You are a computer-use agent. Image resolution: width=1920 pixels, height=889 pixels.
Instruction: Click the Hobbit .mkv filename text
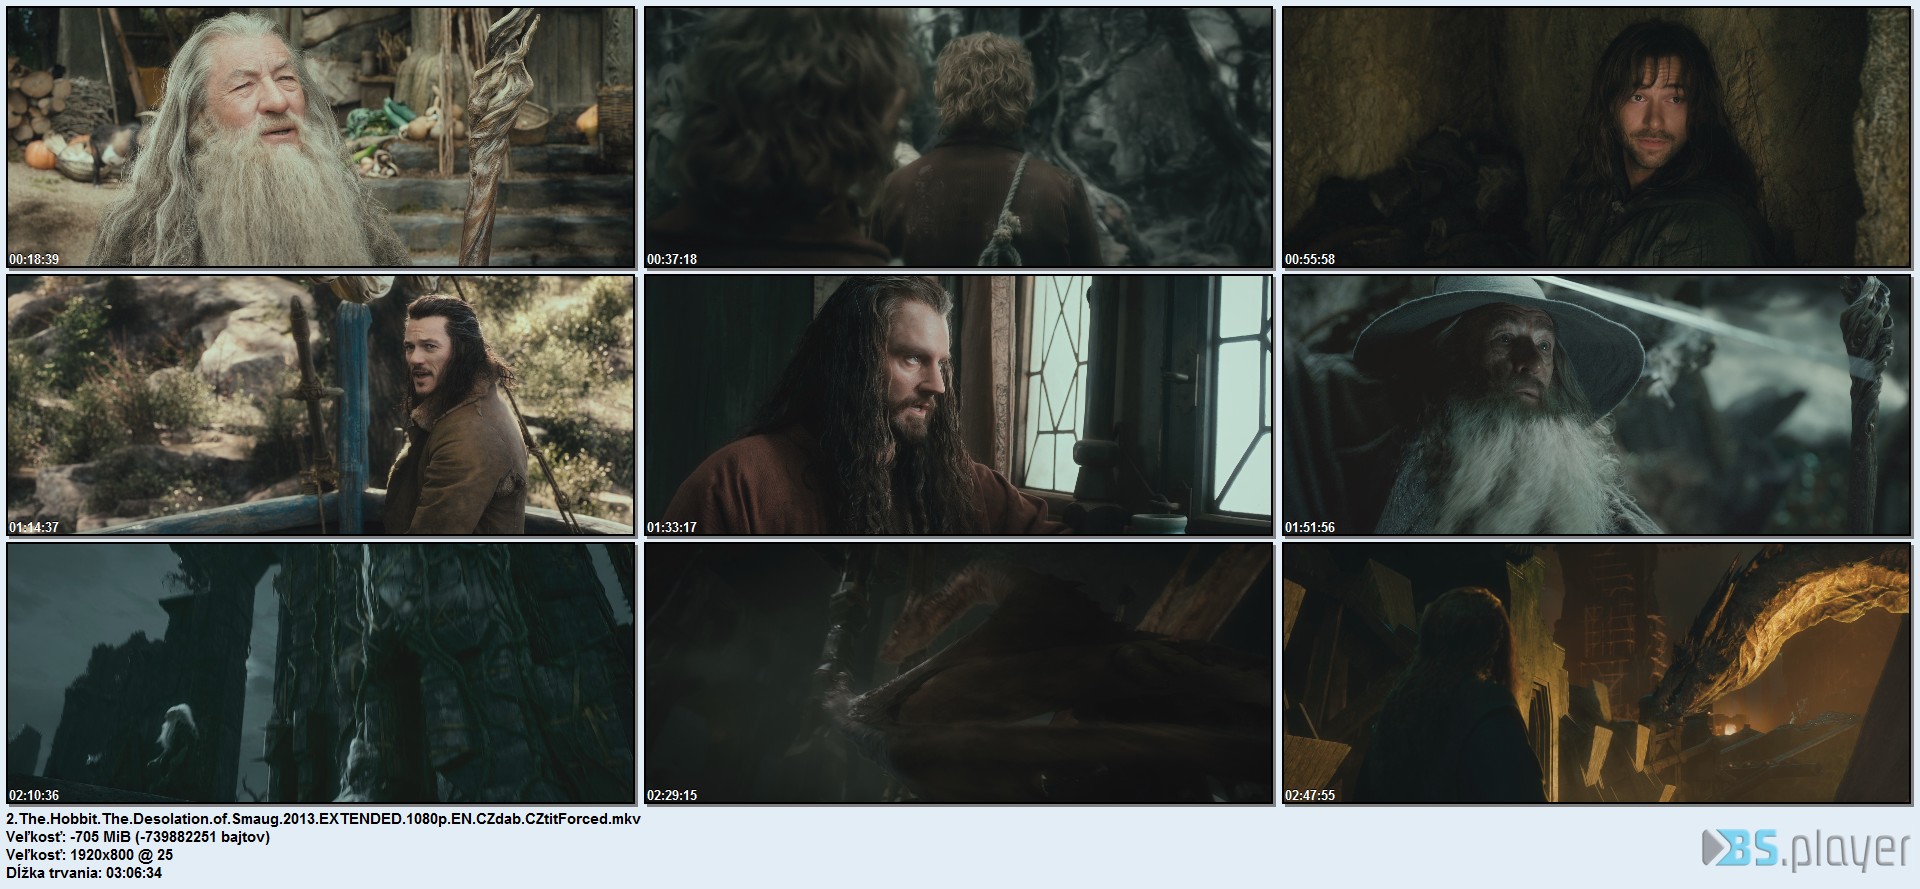coord(323,819)
